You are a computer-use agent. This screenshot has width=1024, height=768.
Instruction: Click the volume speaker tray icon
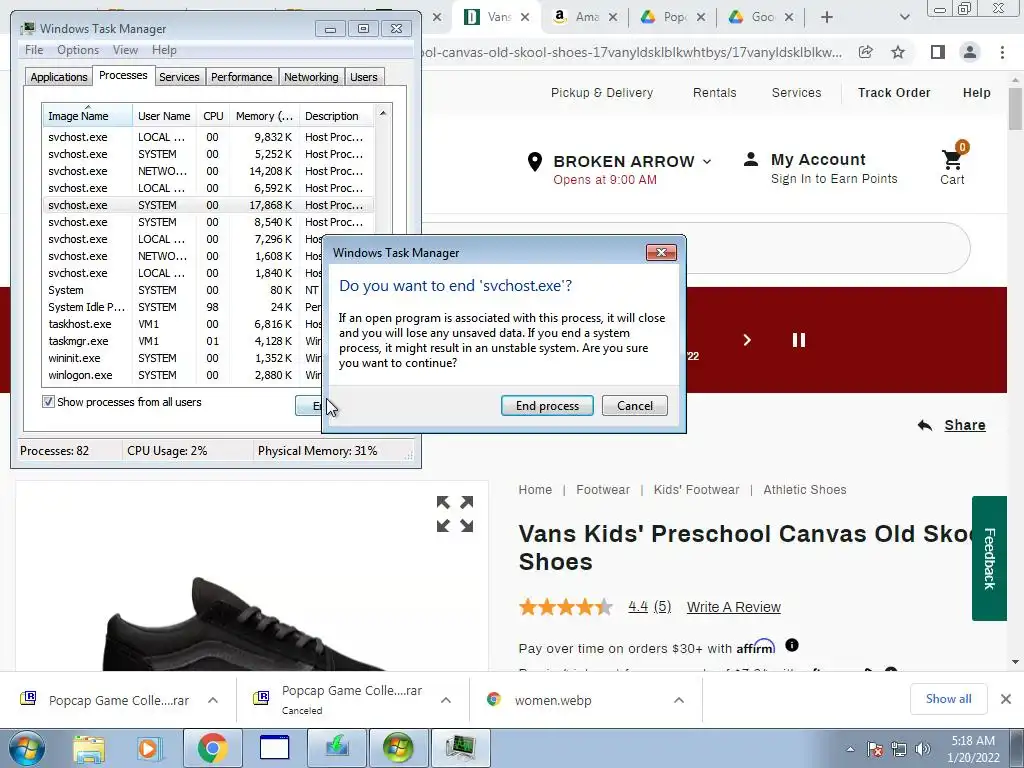923,749
